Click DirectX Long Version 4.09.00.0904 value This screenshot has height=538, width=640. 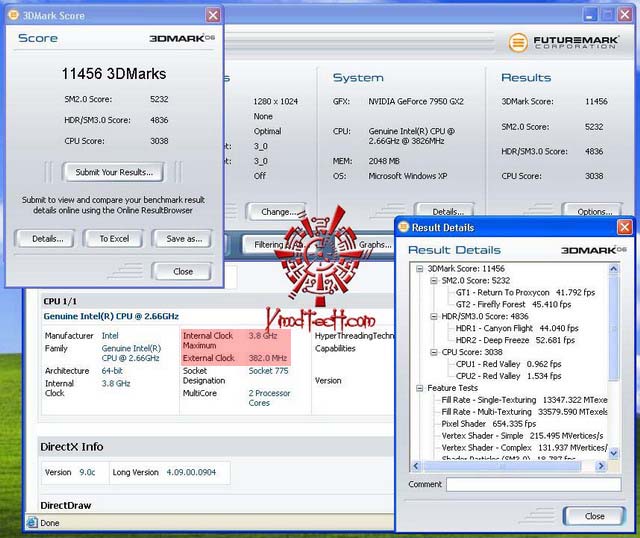(x=191, y=472)
